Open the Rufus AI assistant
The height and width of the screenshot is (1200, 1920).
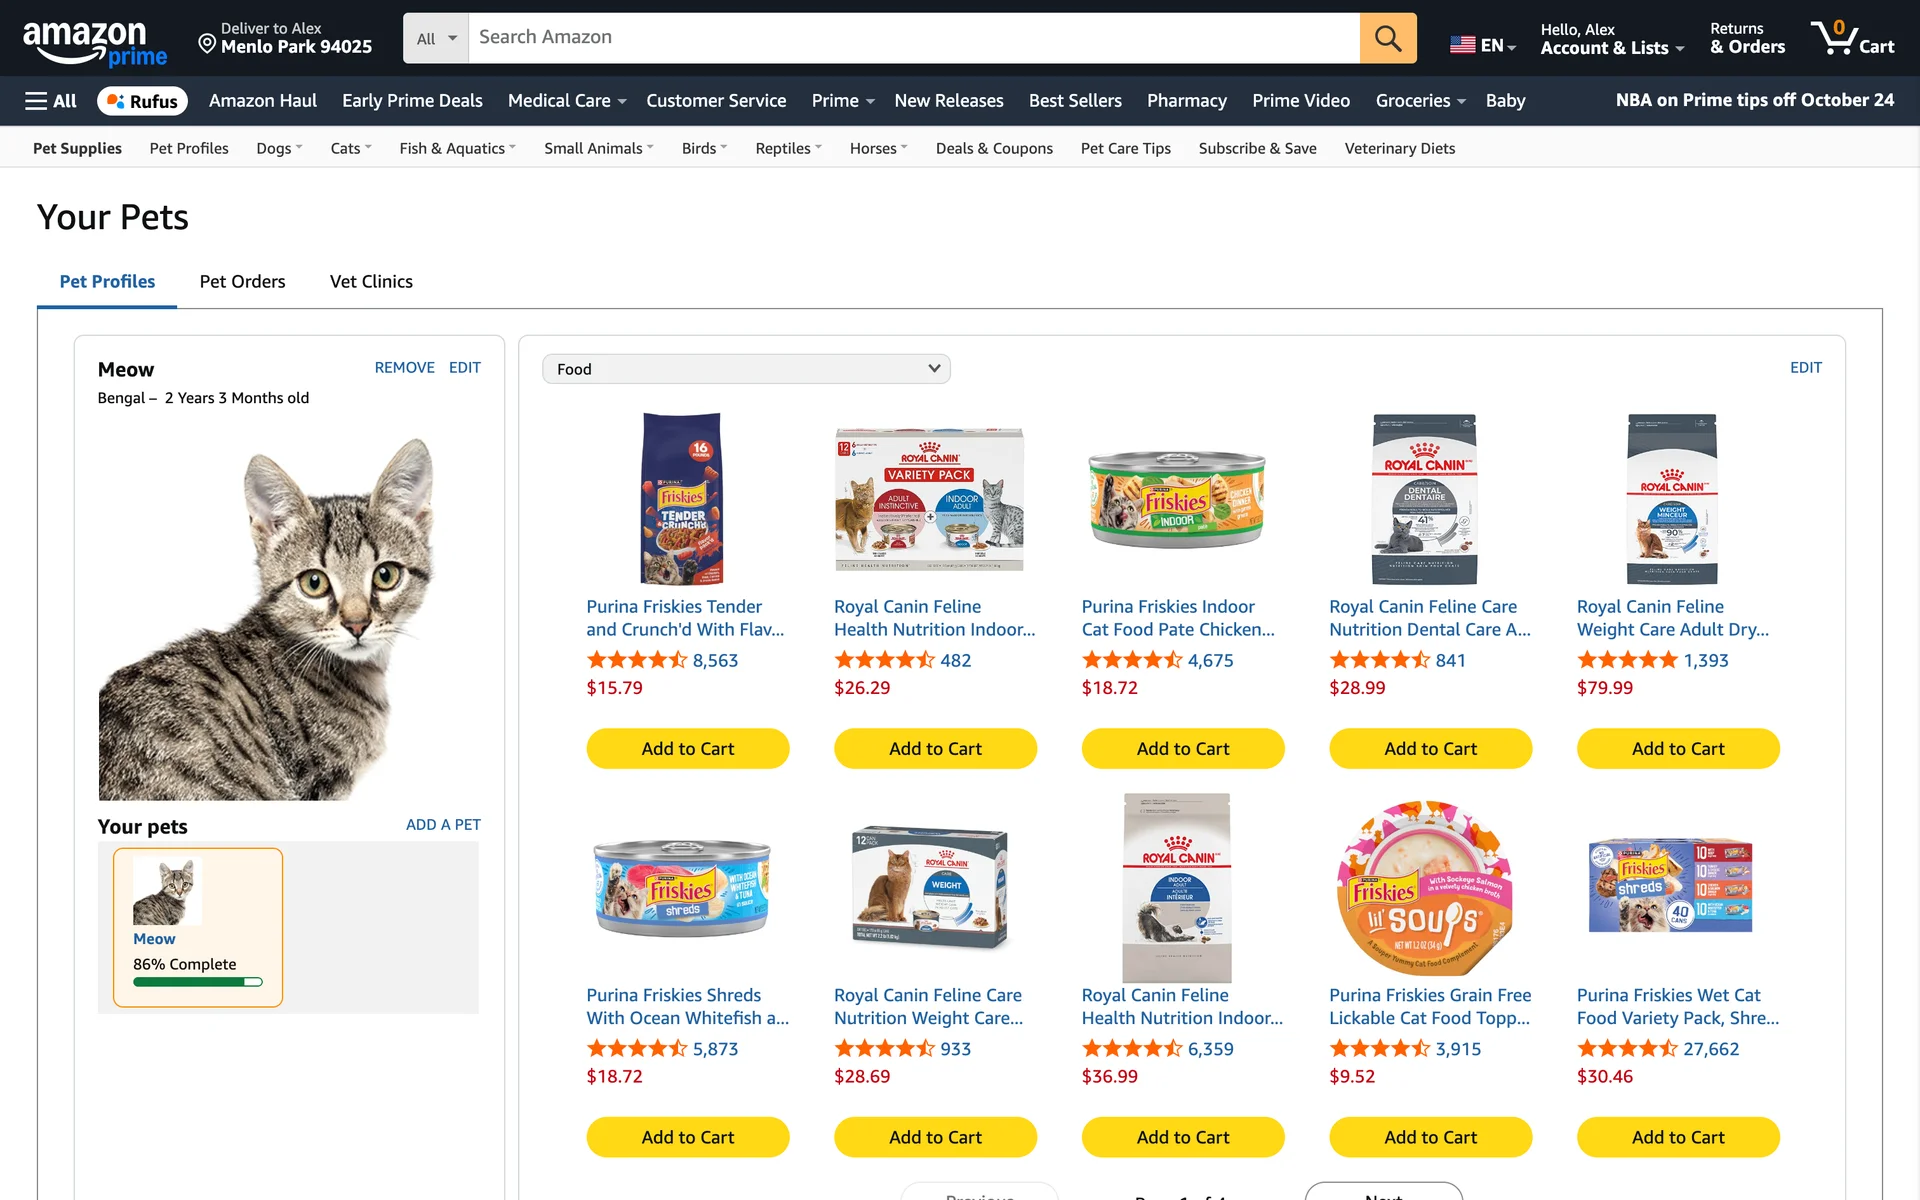click(x=142, y=101)
